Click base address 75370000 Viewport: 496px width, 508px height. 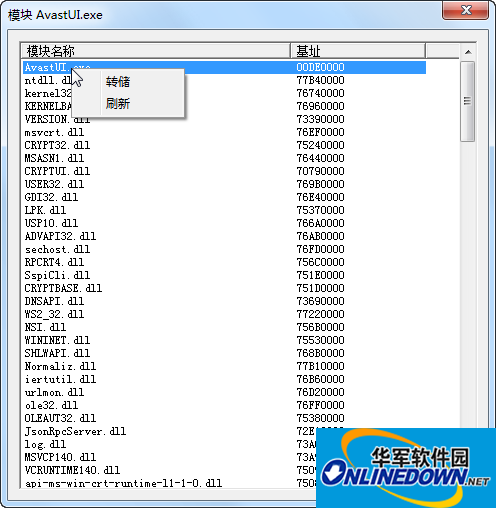pos(320,210)
